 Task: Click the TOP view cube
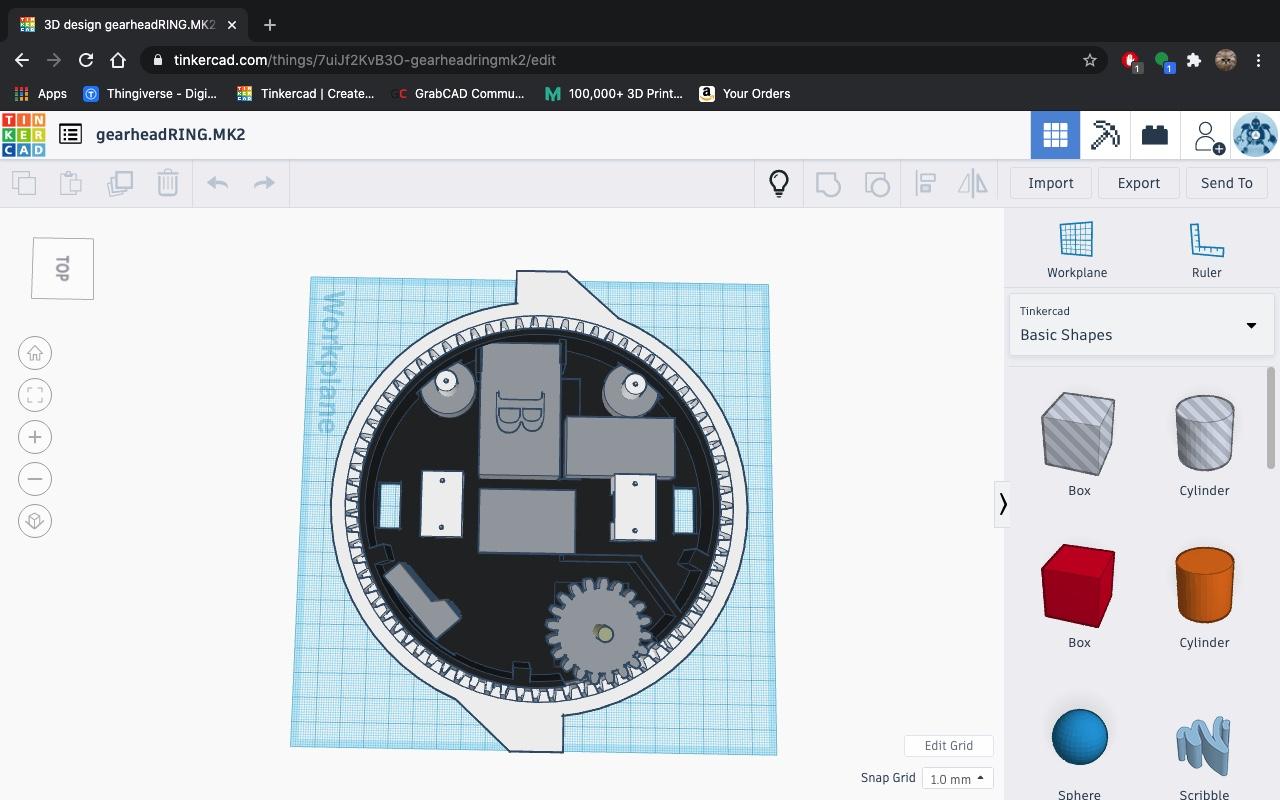point(62,268)
